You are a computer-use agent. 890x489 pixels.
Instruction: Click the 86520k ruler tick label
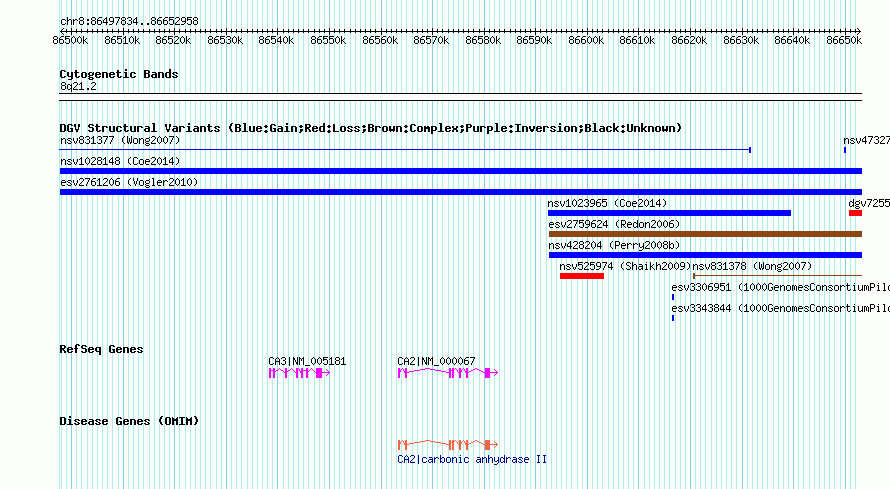click(173, 40)
